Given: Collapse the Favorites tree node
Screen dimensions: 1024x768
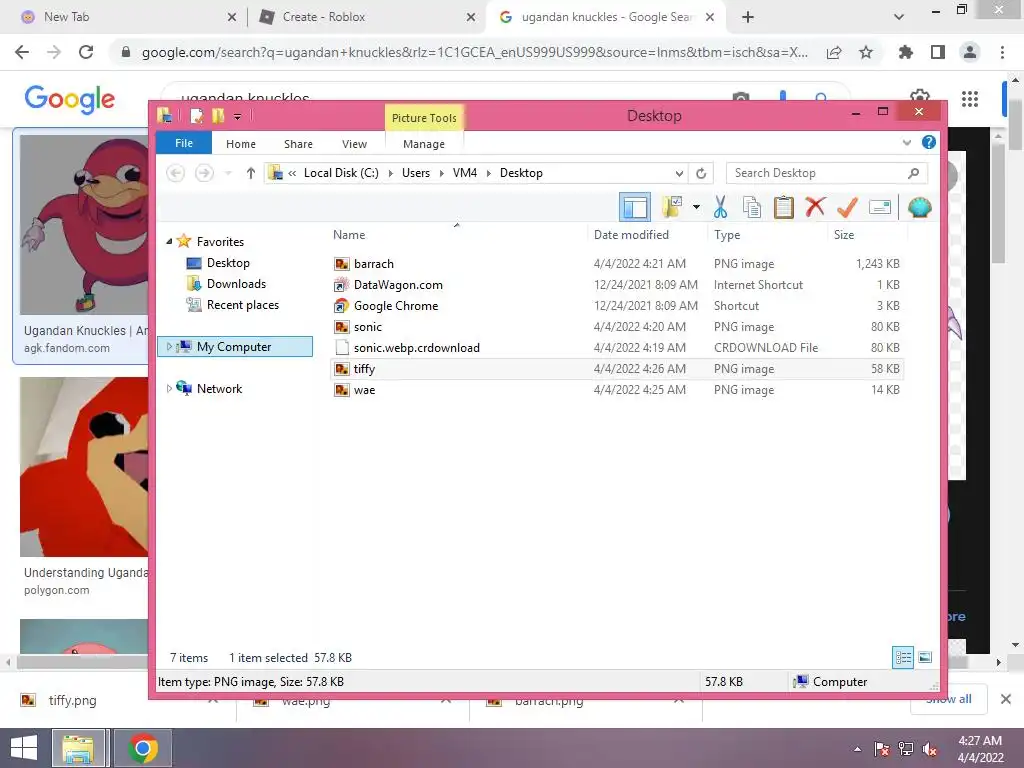Looking at the screenshot, I should tap(169, 241).
